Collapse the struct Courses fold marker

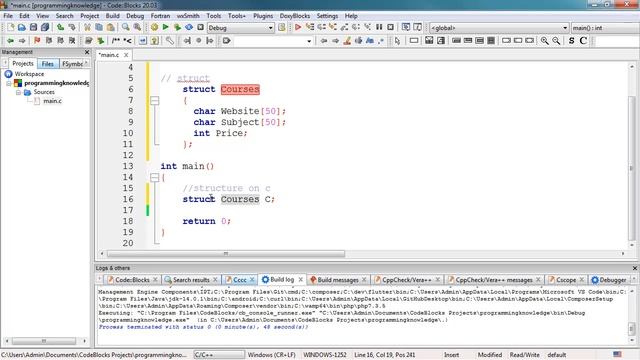pyautogui.click(x=155, y=100)
